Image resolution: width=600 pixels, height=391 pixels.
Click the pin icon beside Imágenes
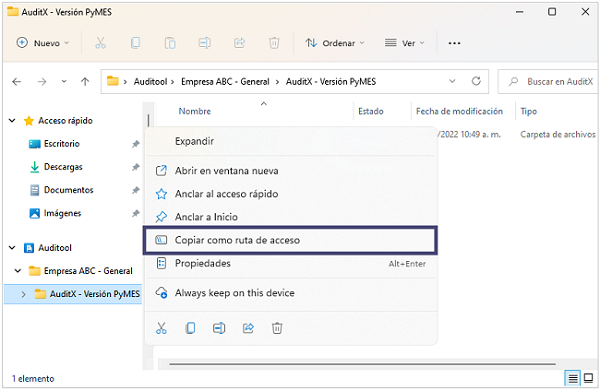pyautogui.click(x=135, y=213)
